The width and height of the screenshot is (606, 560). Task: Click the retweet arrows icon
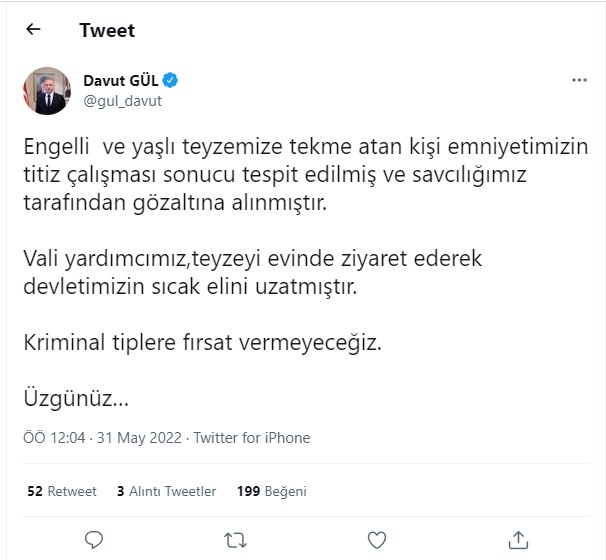(x=235, y=540)
